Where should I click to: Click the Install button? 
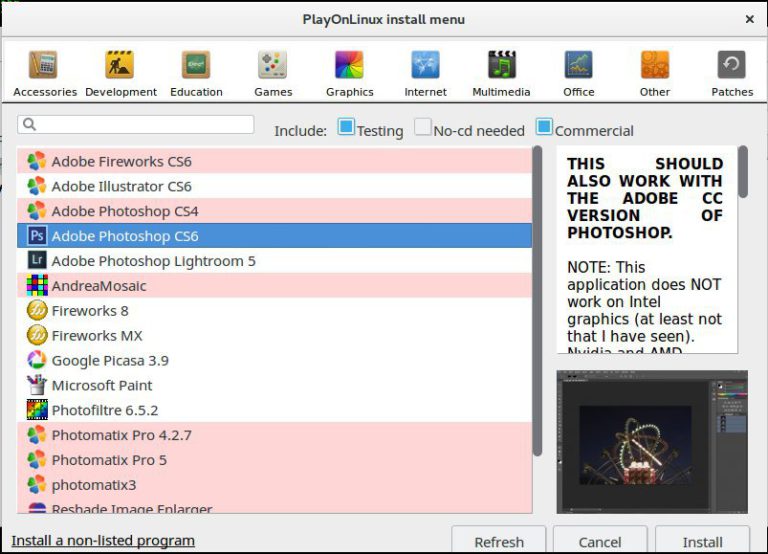coord(702,541)
